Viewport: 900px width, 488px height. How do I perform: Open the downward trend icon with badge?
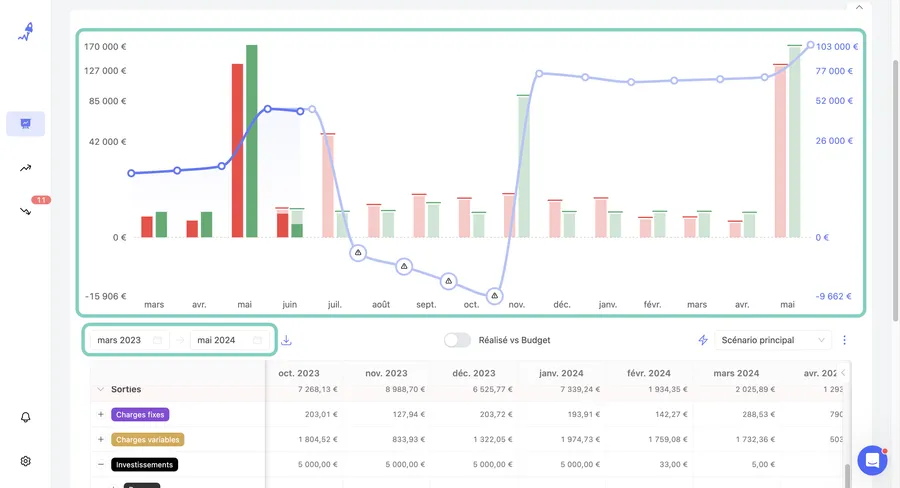coord(25,211)
